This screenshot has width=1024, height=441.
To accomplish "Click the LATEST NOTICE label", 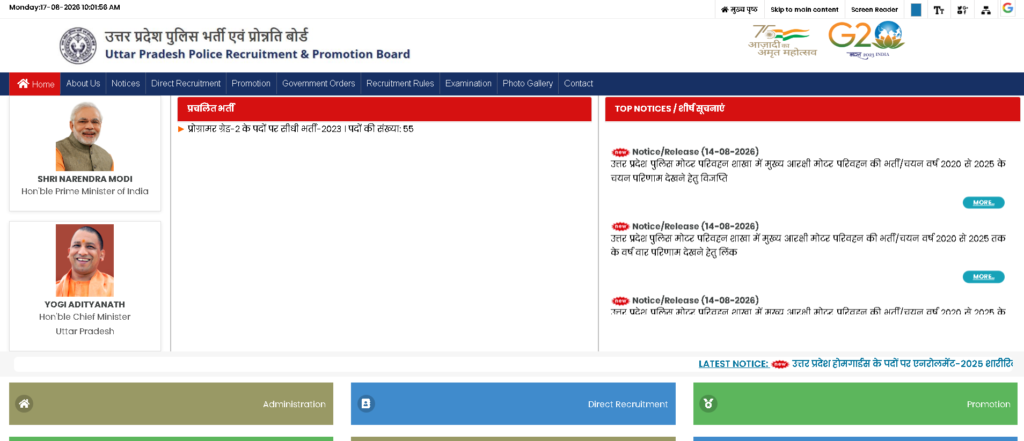I will 733,364.
